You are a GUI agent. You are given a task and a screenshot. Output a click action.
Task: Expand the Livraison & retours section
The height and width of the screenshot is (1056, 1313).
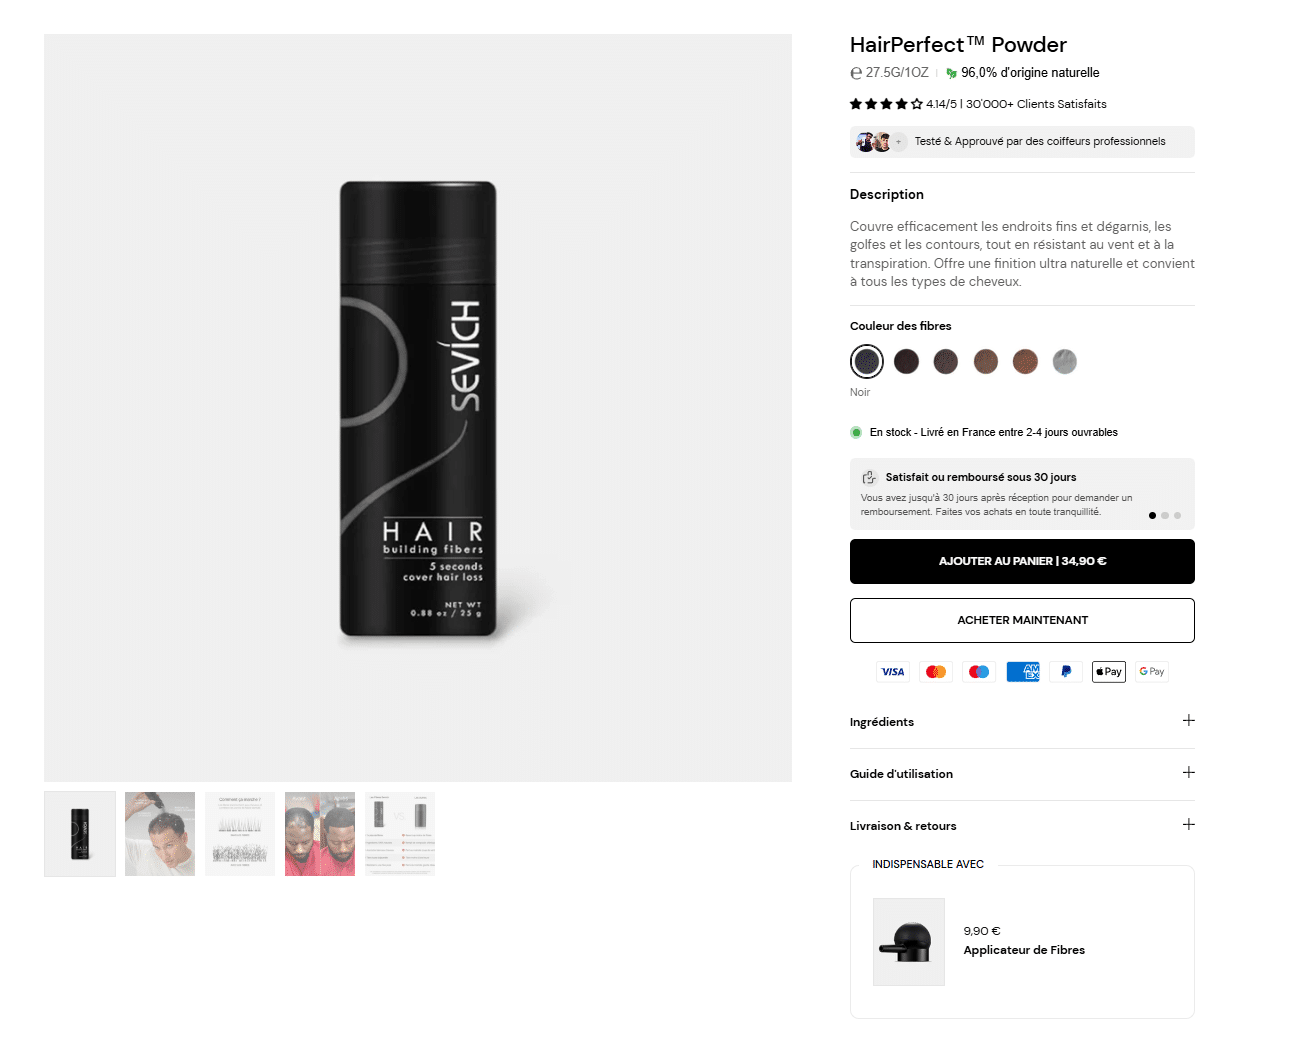click(x=1022, y=826)
